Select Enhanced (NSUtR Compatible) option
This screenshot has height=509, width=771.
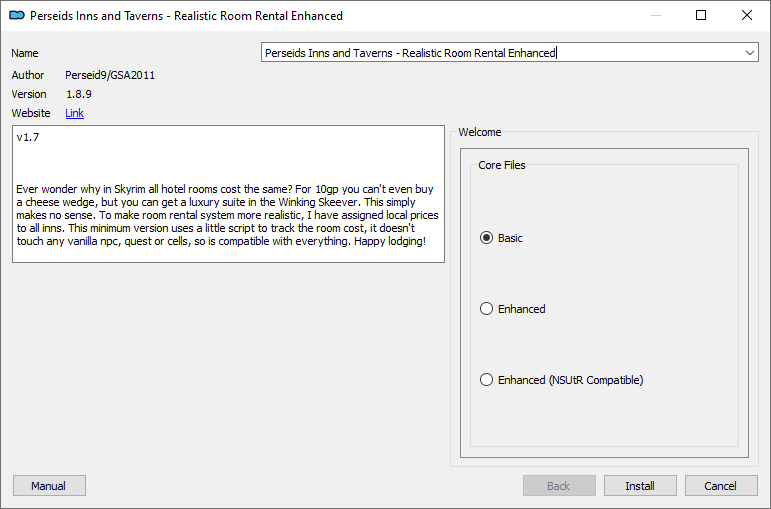562,380
